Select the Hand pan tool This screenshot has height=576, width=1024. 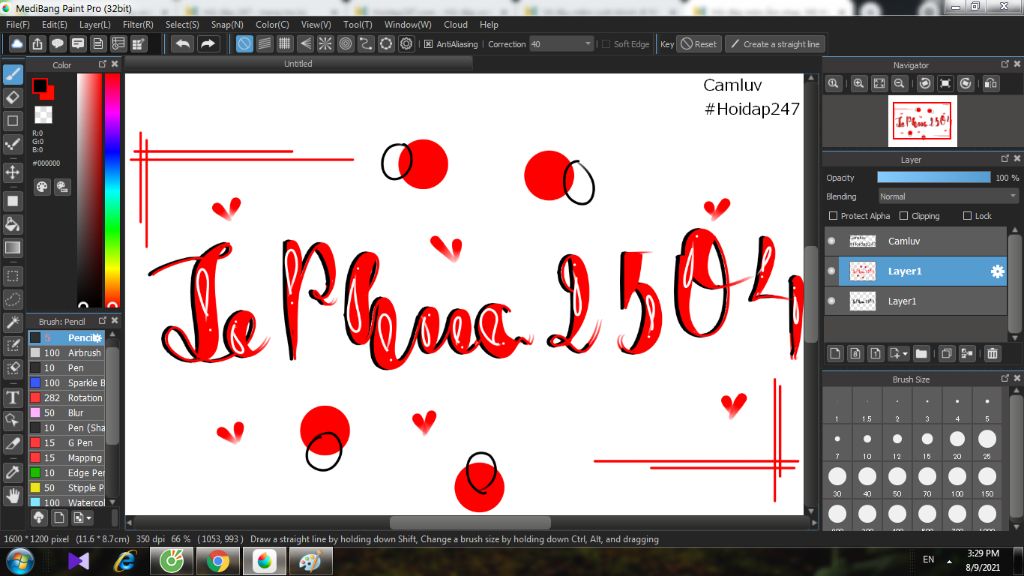12,496
